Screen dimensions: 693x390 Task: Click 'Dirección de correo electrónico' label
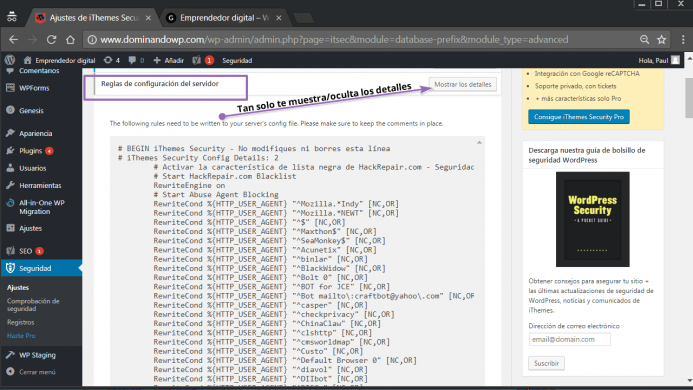click(x=574, y=326)
